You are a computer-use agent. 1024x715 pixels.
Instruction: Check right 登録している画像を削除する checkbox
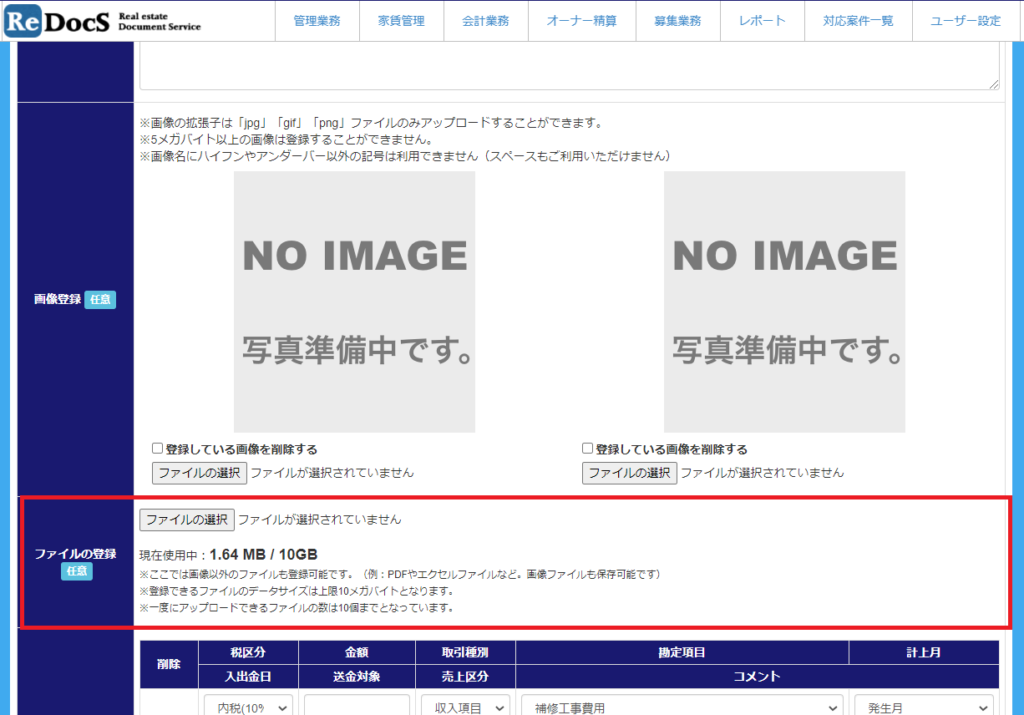(x=587, y=449)
